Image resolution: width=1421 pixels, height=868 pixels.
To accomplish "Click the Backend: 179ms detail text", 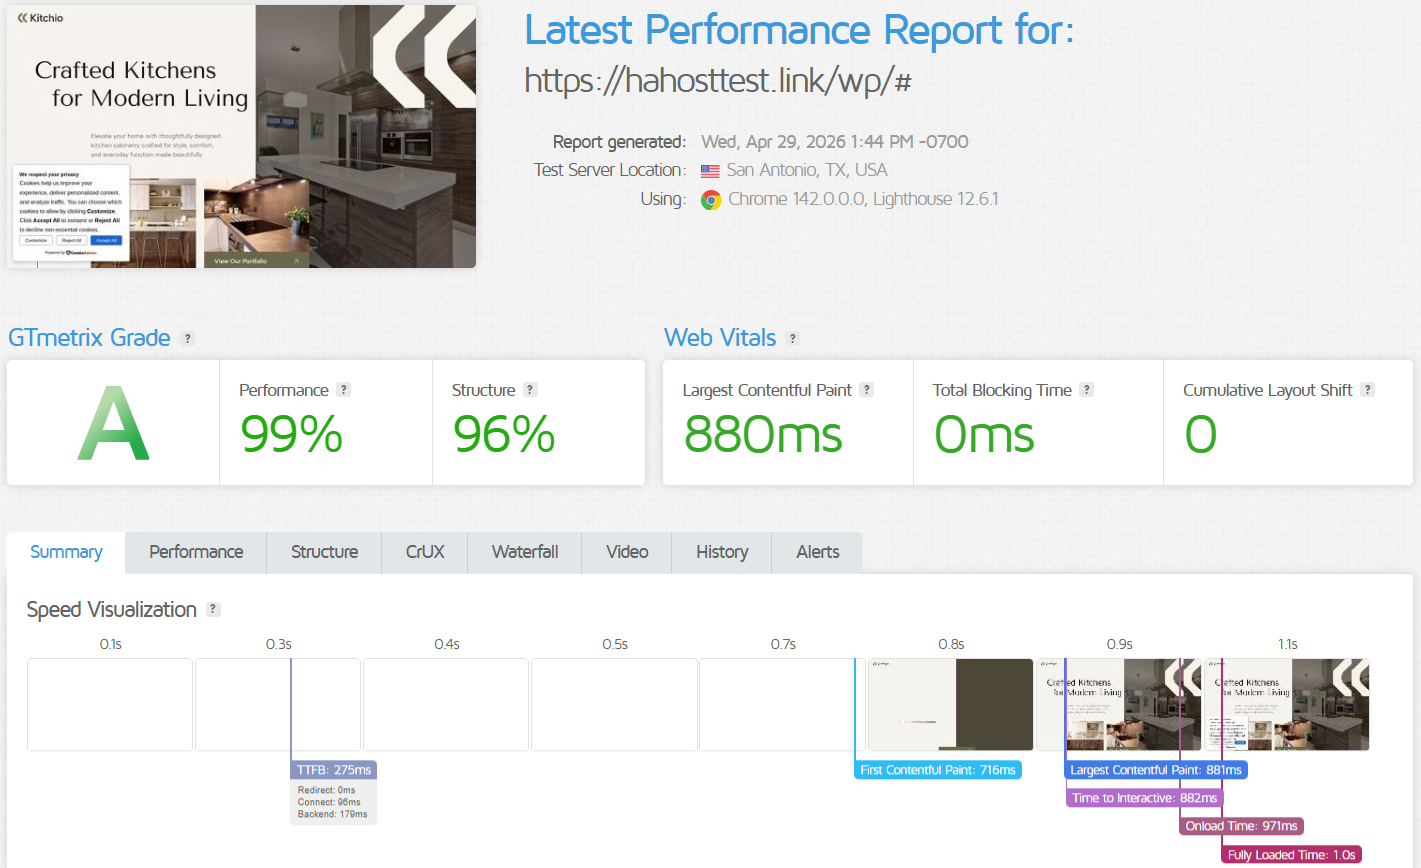I will point(332,814).
